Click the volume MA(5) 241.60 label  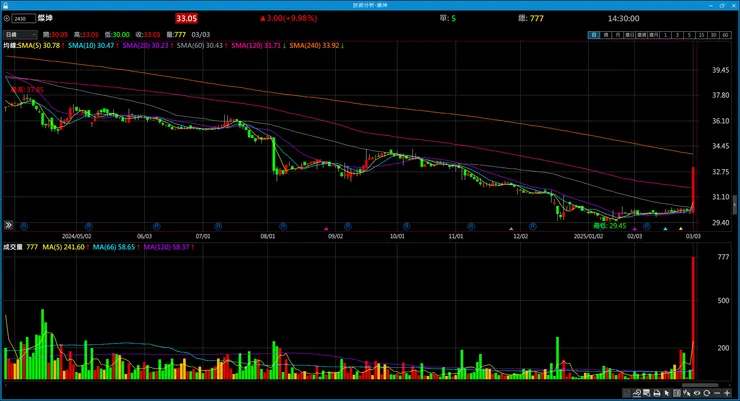(63, 247)
